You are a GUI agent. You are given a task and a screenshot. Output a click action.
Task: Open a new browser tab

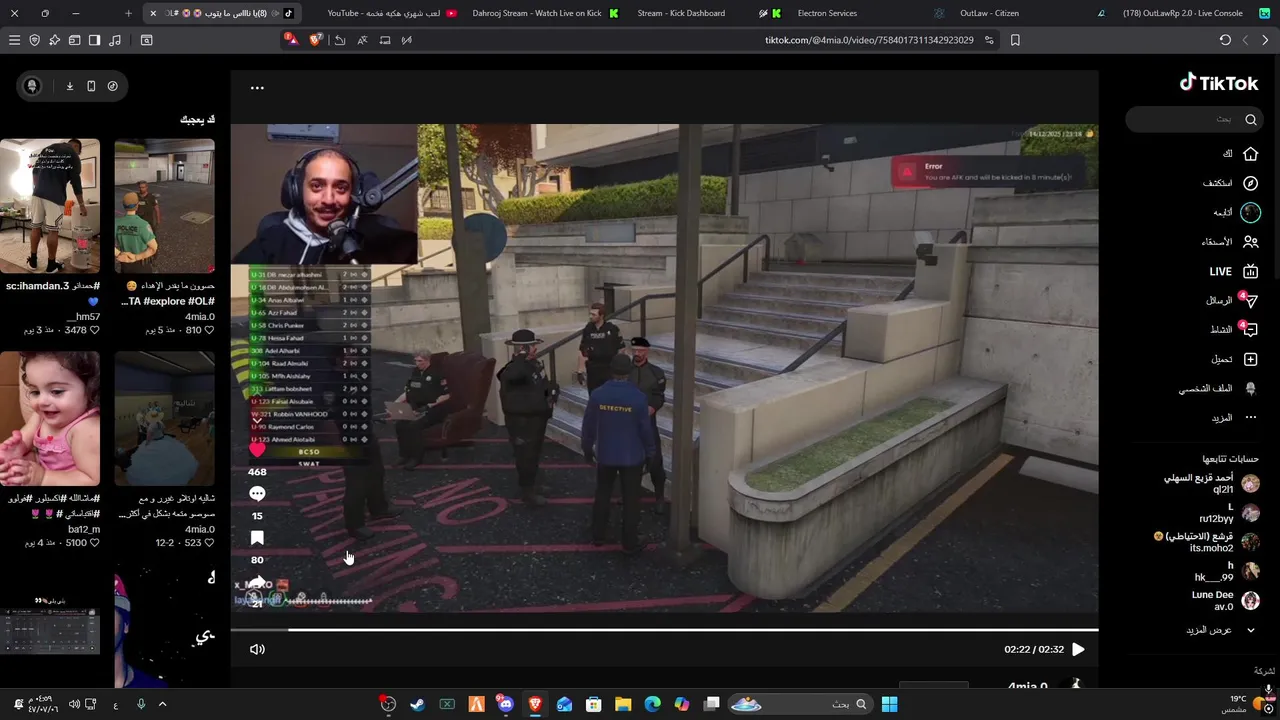[128, 13]
